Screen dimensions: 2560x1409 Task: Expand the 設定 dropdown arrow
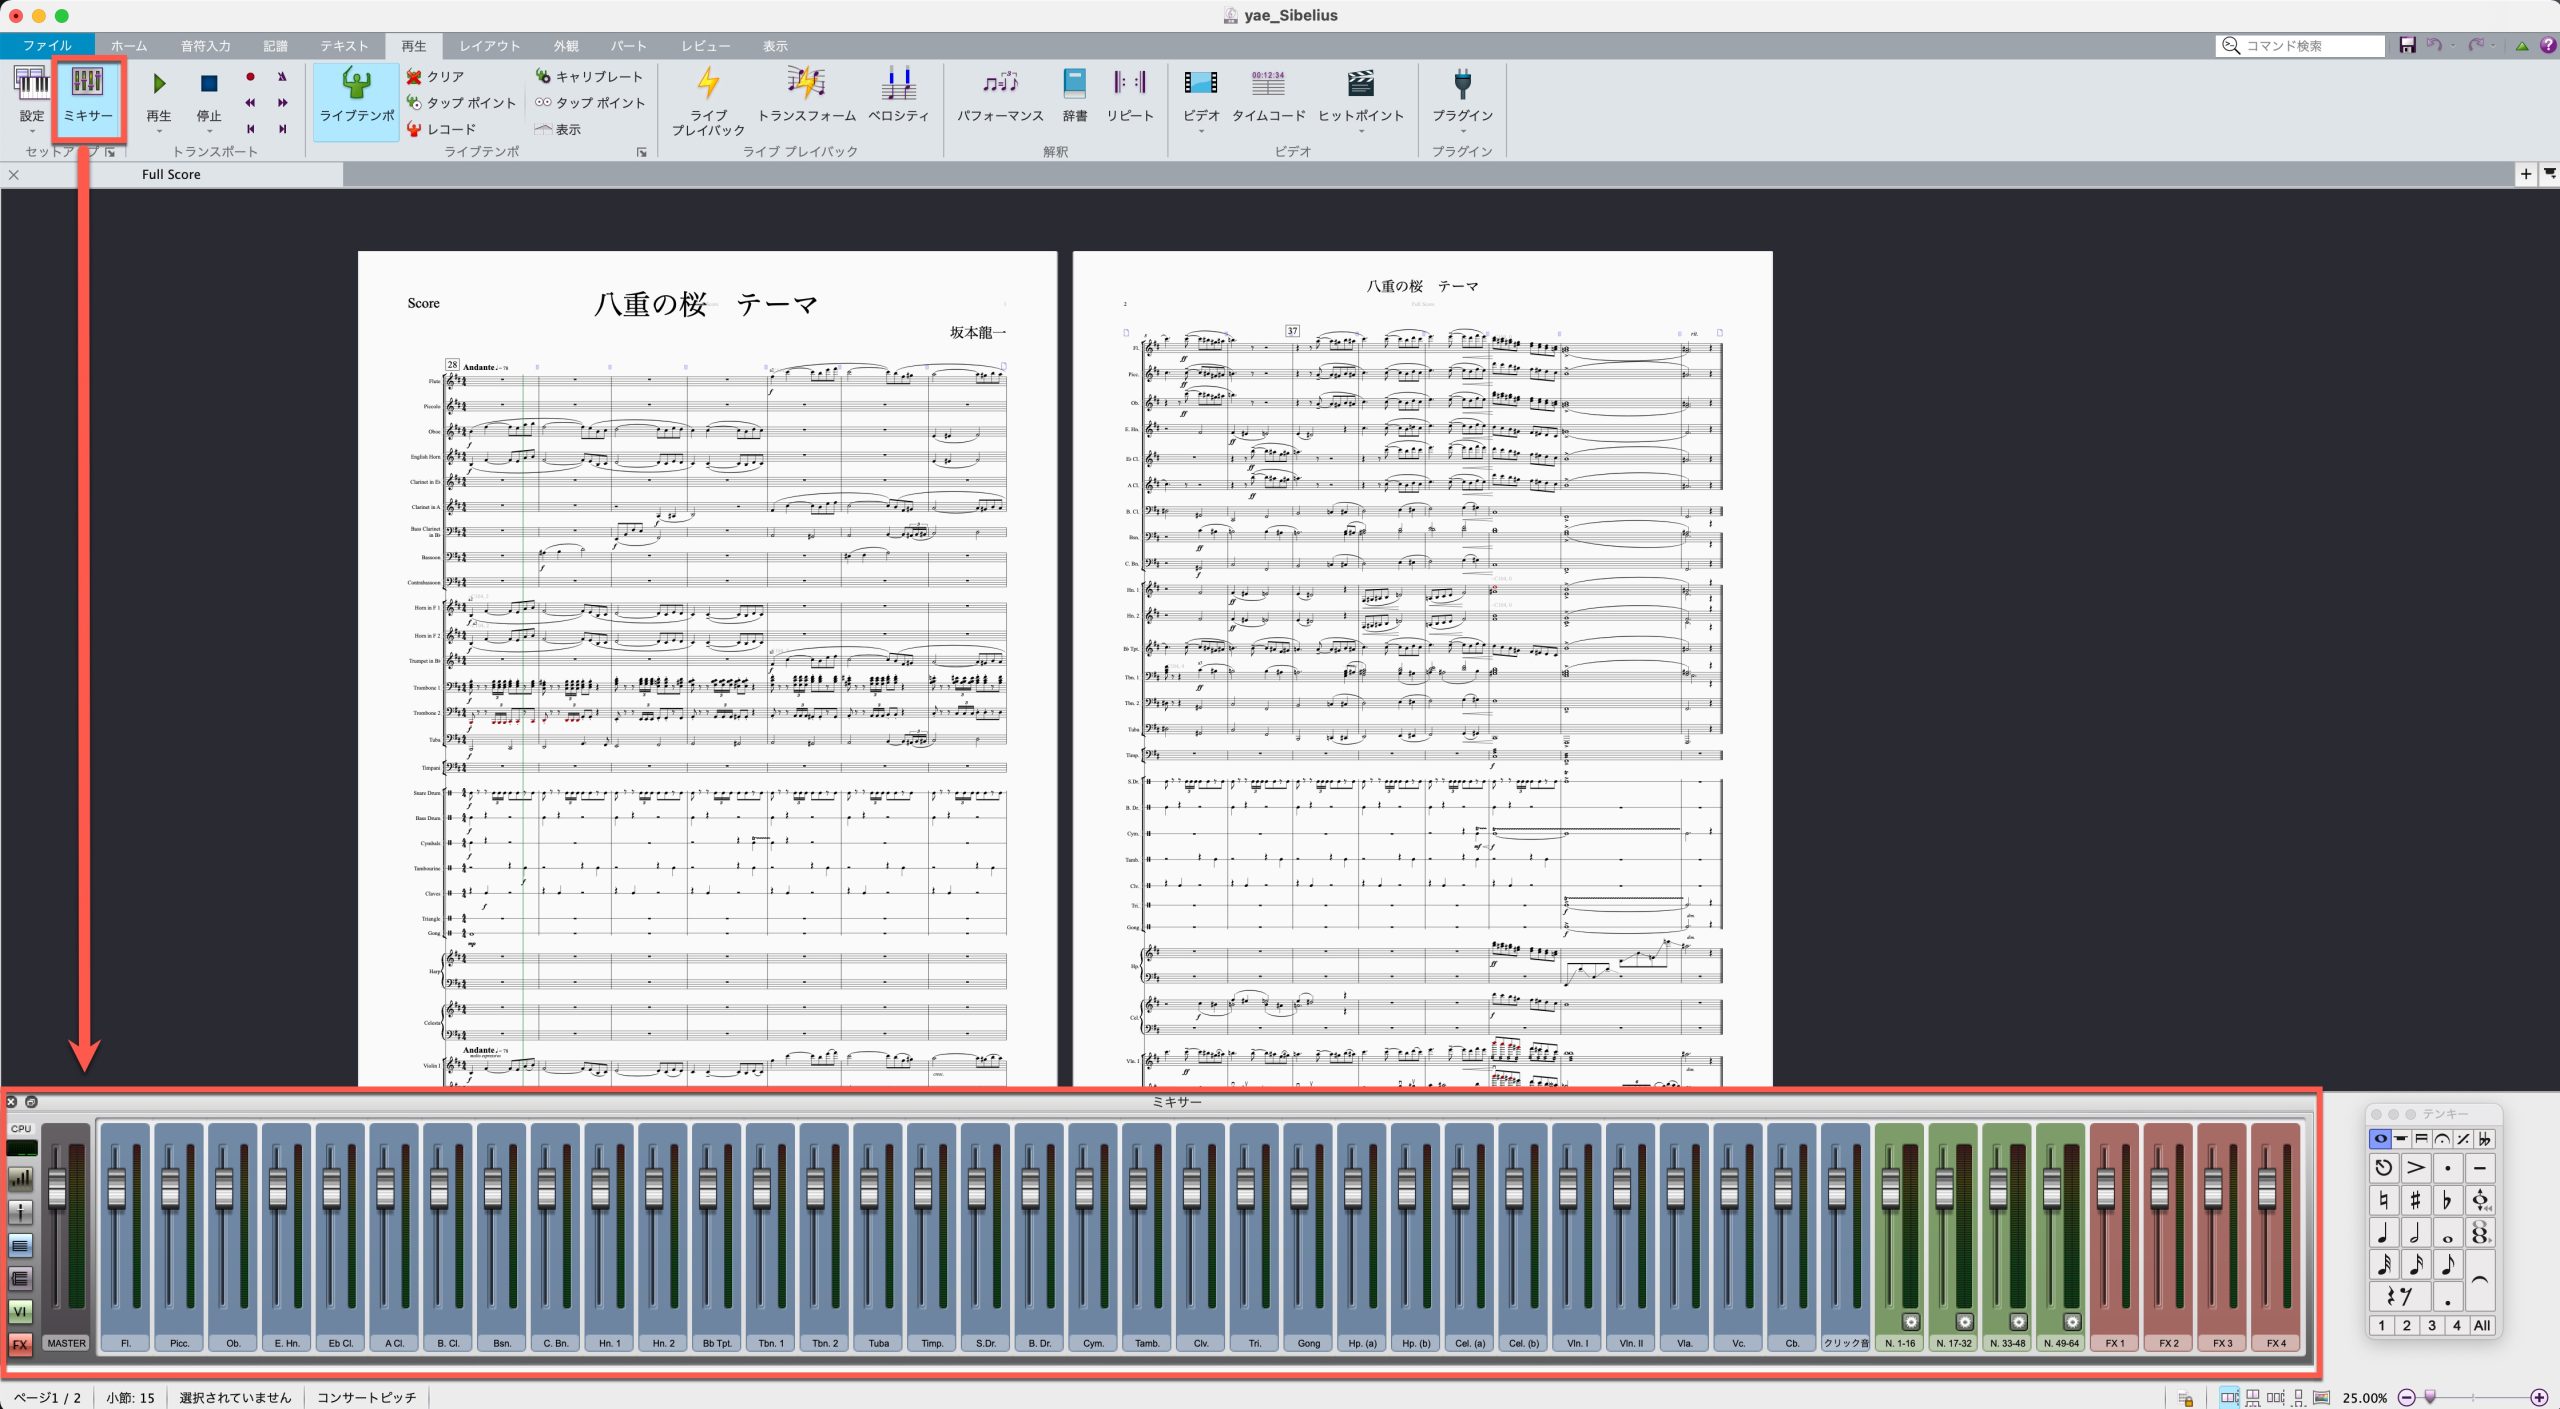coord(31,131)
